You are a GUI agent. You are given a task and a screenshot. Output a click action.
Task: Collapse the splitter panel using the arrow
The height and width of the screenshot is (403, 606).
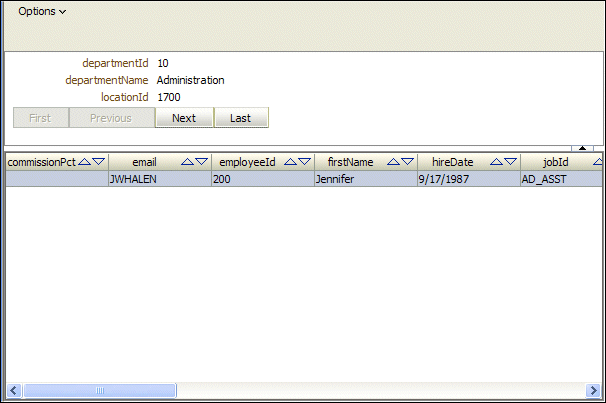click(582, 148)
